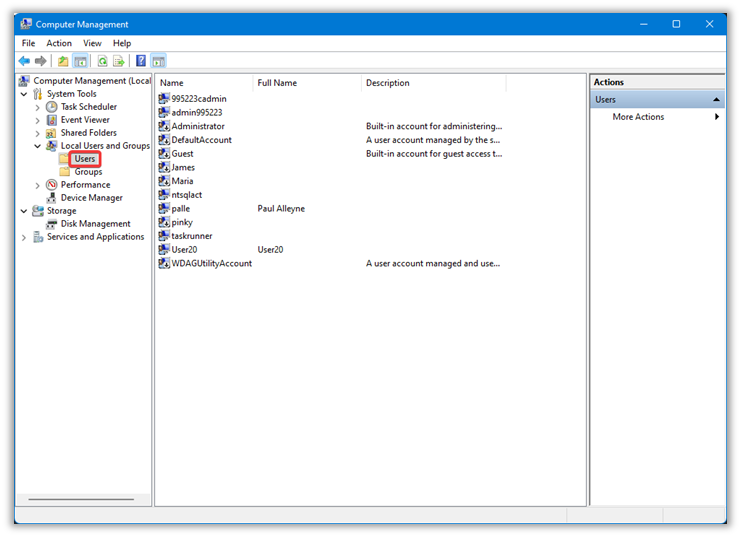Sort list by Name column header

(204, 83)
